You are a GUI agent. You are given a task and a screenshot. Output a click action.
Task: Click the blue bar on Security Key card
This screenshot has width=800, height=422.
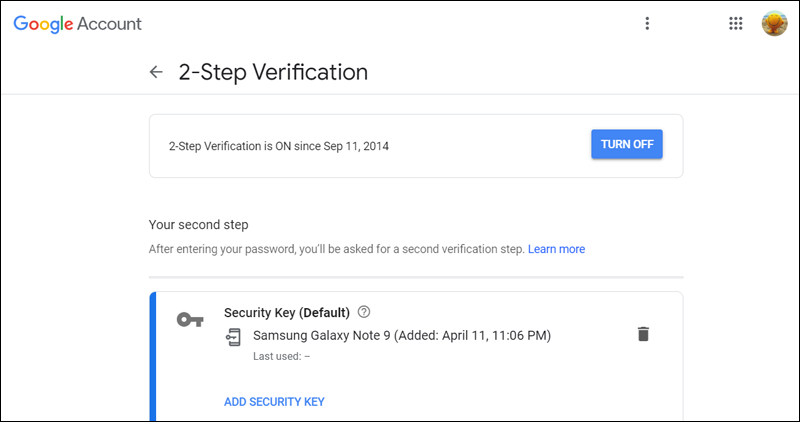tap(153, 357)
